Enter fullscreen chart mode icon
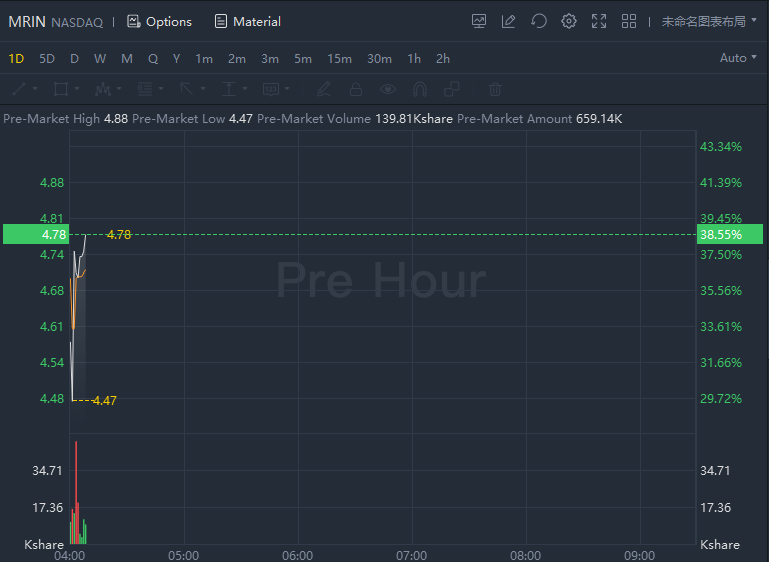 [x=599, y=21]
